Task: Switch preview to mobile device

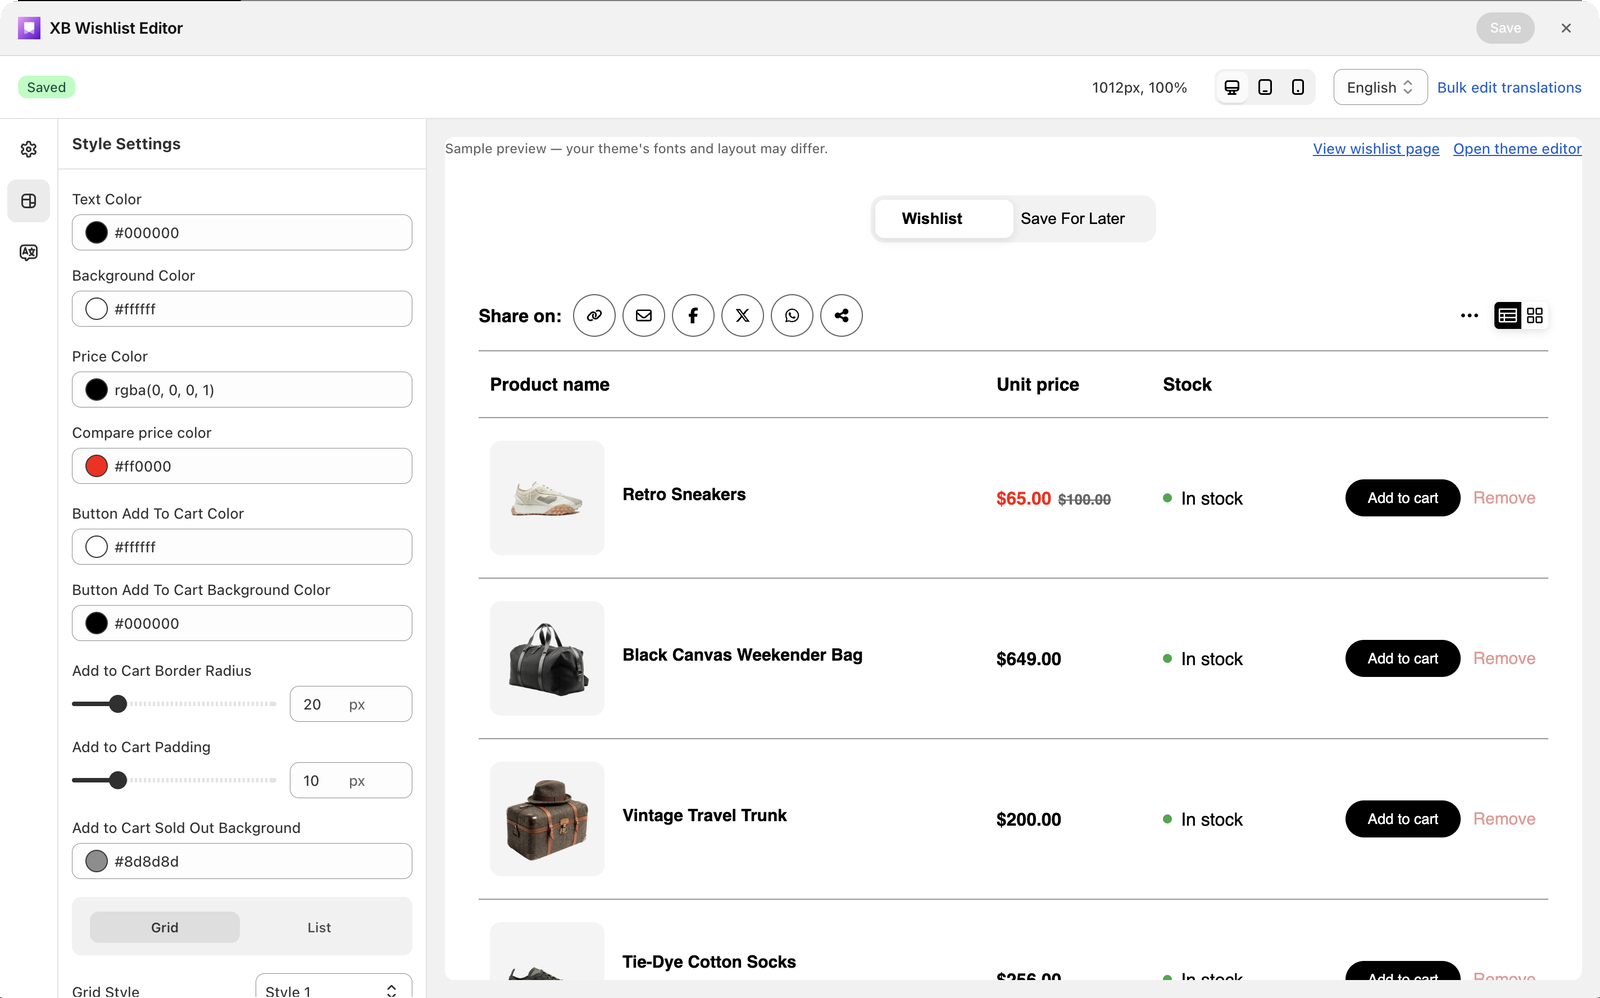Action: point(1298,87)
